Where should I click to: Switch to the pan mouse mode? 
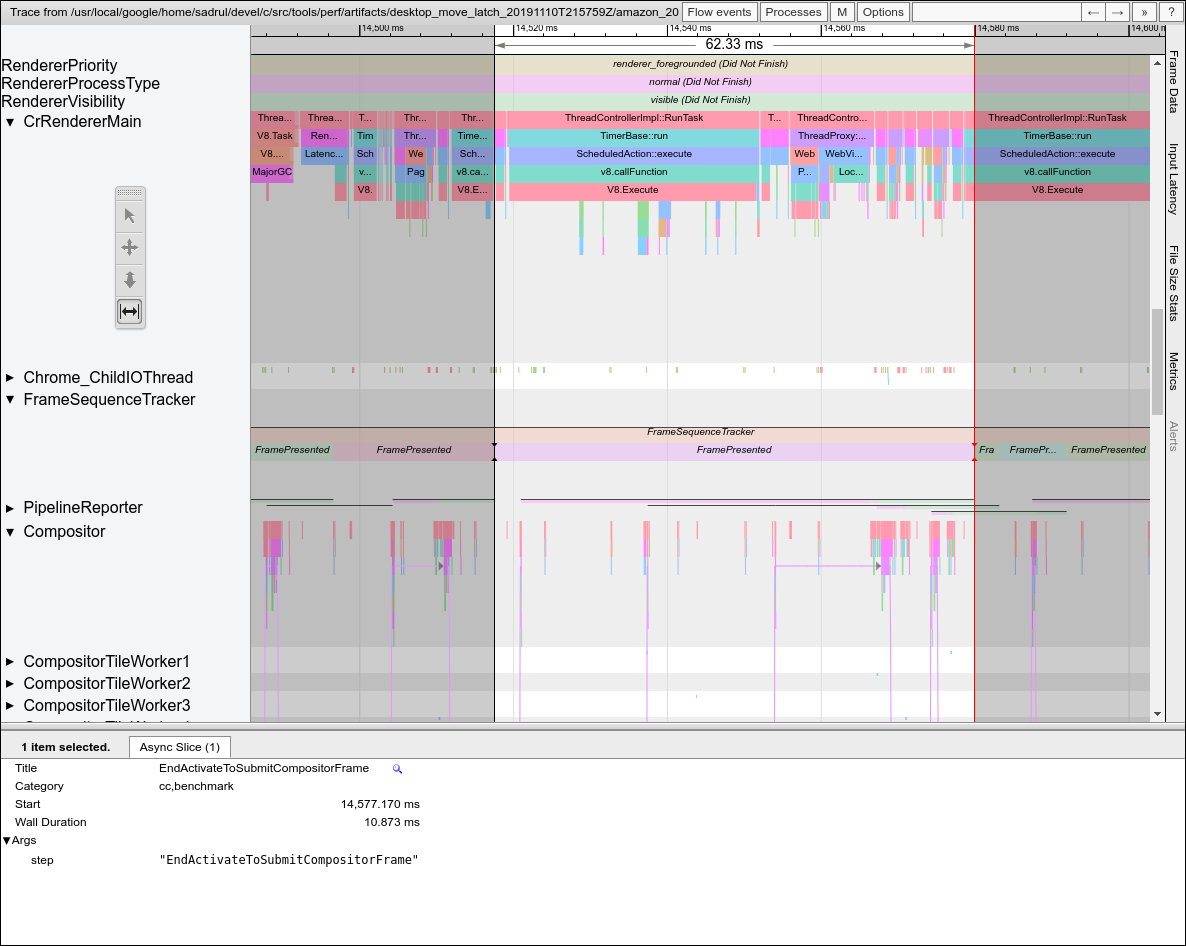point(130,247)
